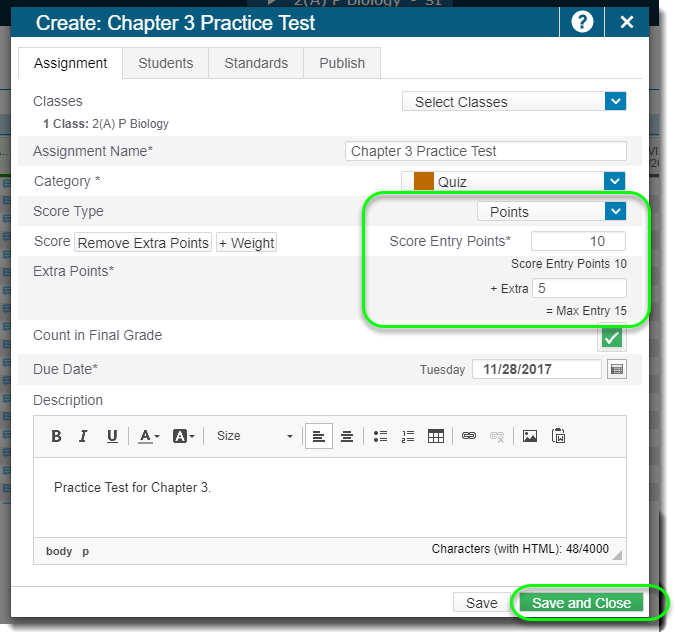Open the help question mark icon
674x639 pixels.
581,22
